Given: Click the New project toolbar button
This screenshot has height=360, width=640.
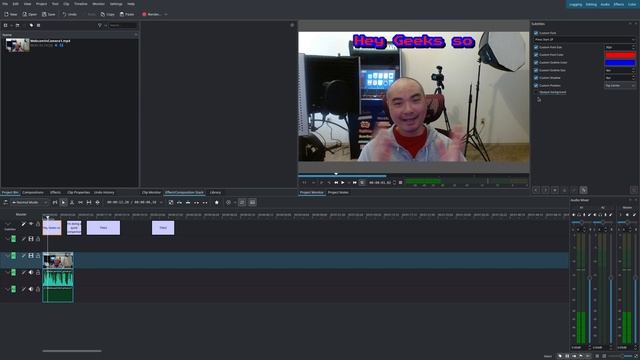Looking at the screenshot, I should pyautogui.click(x=11, y=14).
